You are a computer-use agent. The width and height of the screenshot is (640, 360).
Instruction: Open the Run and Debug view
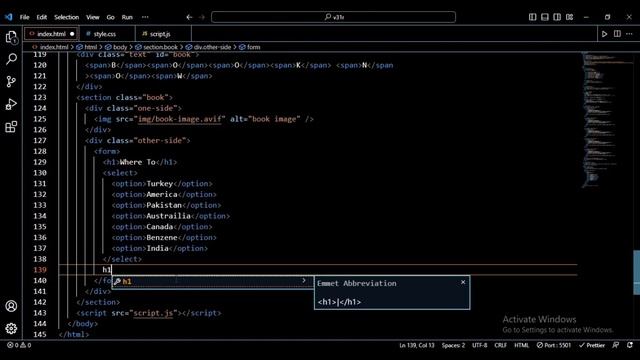coord(11,104)
